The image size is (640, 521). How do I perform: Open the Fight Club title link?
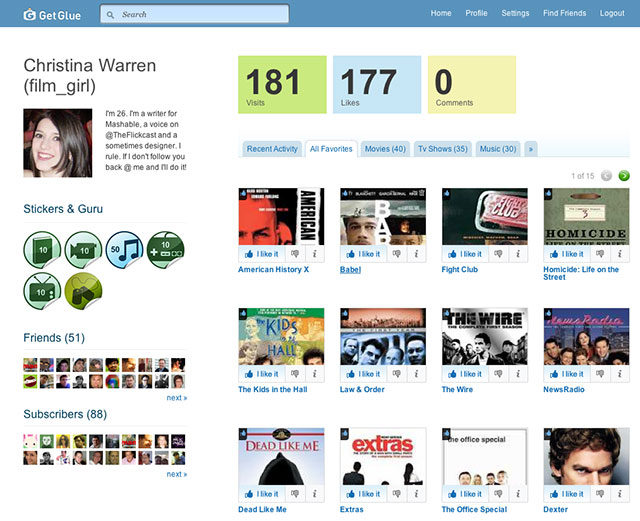tap(460, 269)
